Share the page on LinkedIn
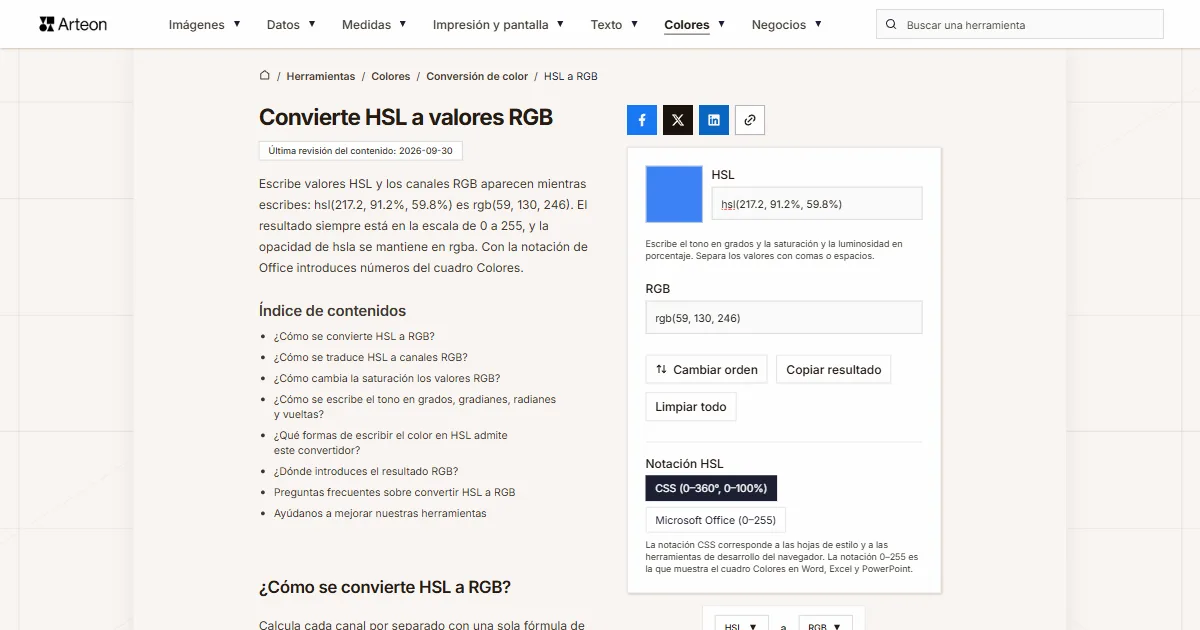 714,120
